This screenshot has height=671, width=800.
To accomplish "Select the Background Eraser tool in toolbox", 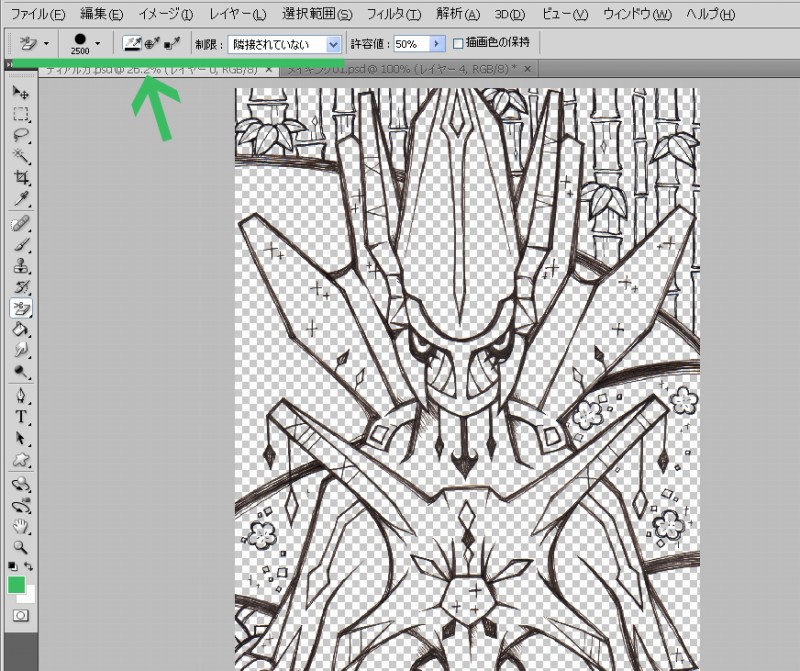I will click(20, 308).
